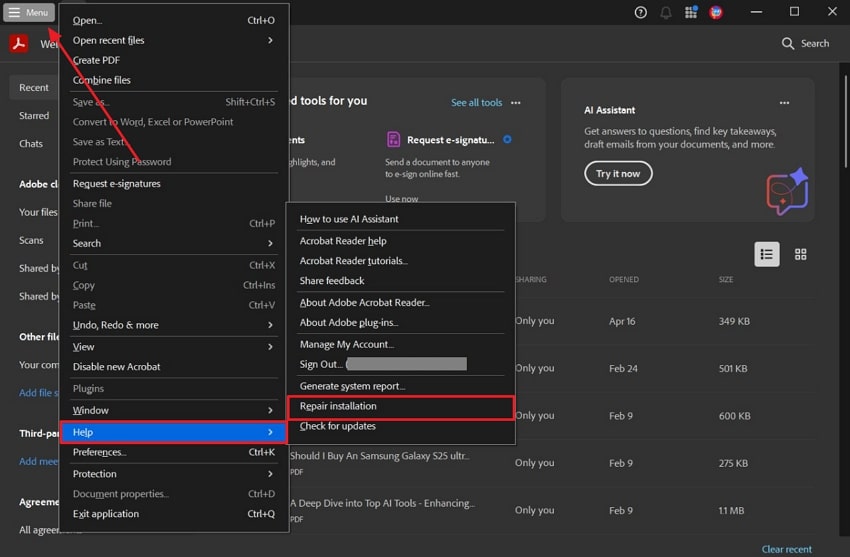Select Starred in the left sidebar
850x557 pixels.
[34, 115]
